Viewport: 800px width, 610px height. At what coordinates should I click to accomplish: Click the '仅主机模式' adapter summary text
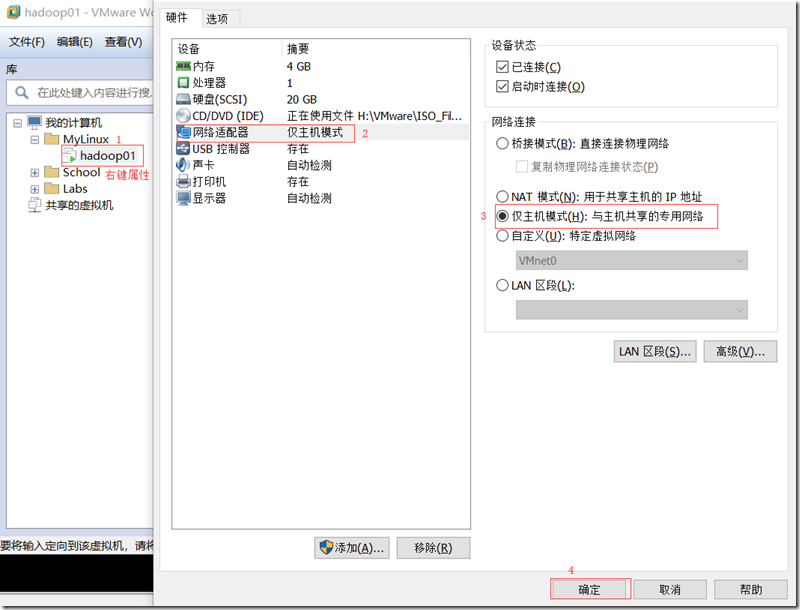(x=315, y=132)
